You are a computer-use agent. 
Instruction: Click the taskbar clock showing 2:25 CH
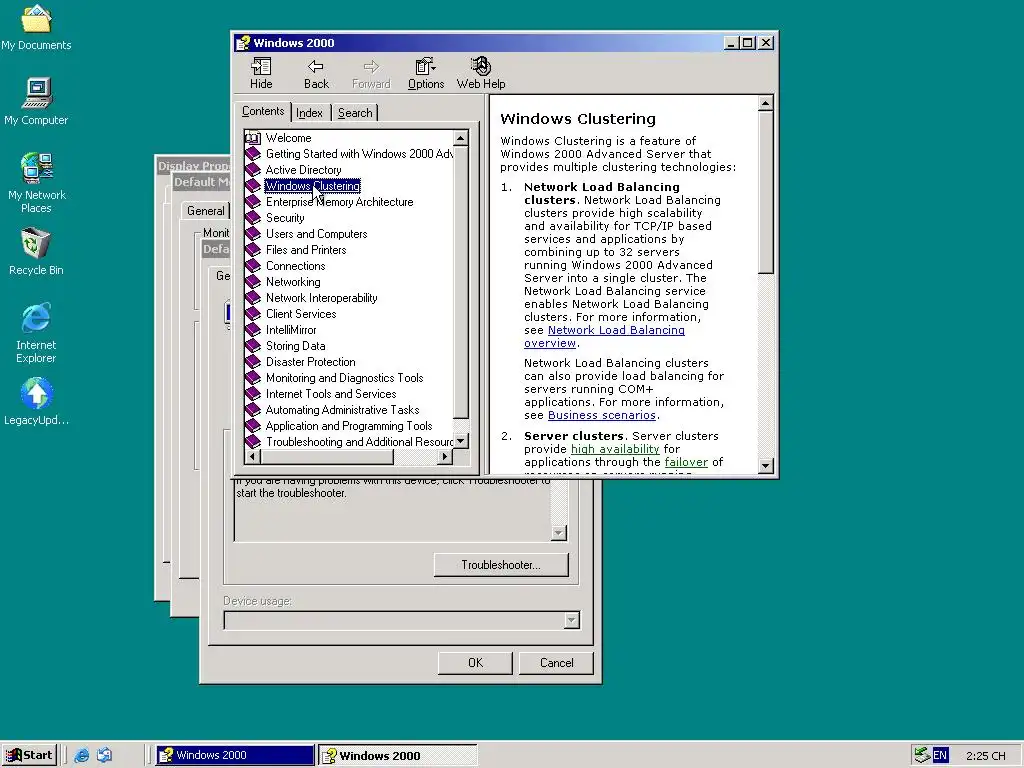[x=985, y=756]
